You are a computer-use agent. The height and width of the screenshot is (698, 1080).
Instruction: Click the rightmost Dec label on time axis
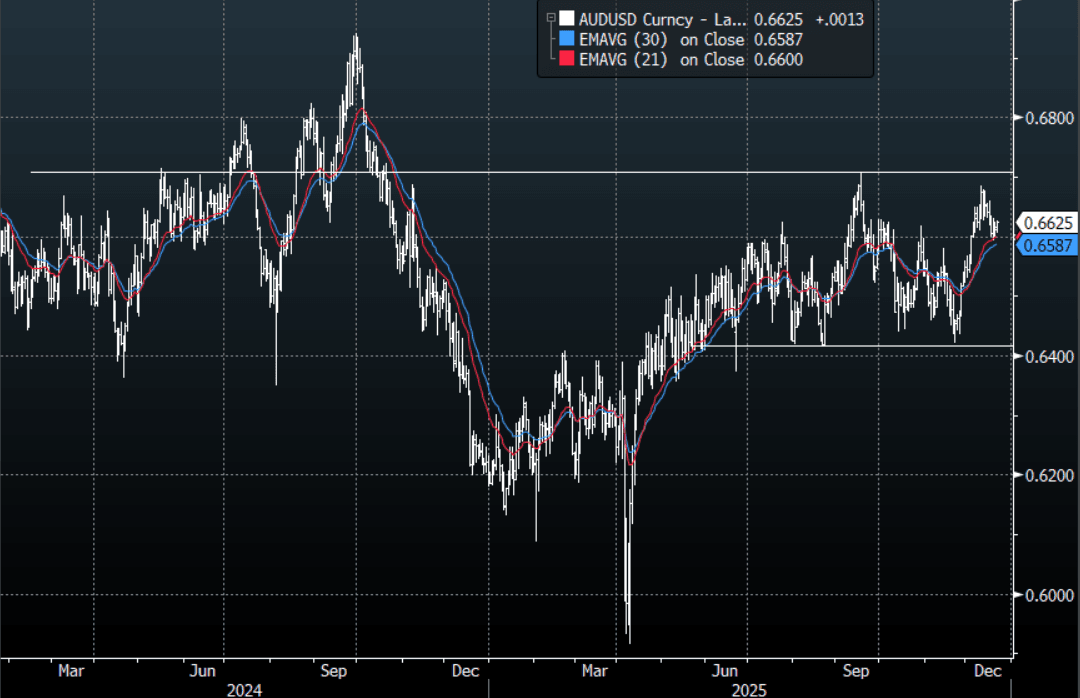[989, 671]
